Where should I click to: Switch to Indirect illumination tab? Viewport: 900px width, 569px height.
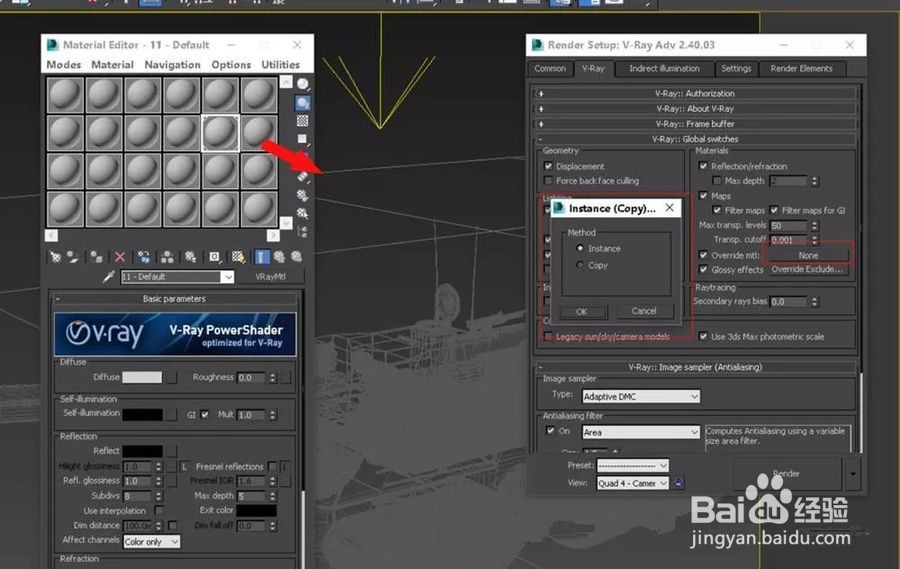tap(664, 68)
